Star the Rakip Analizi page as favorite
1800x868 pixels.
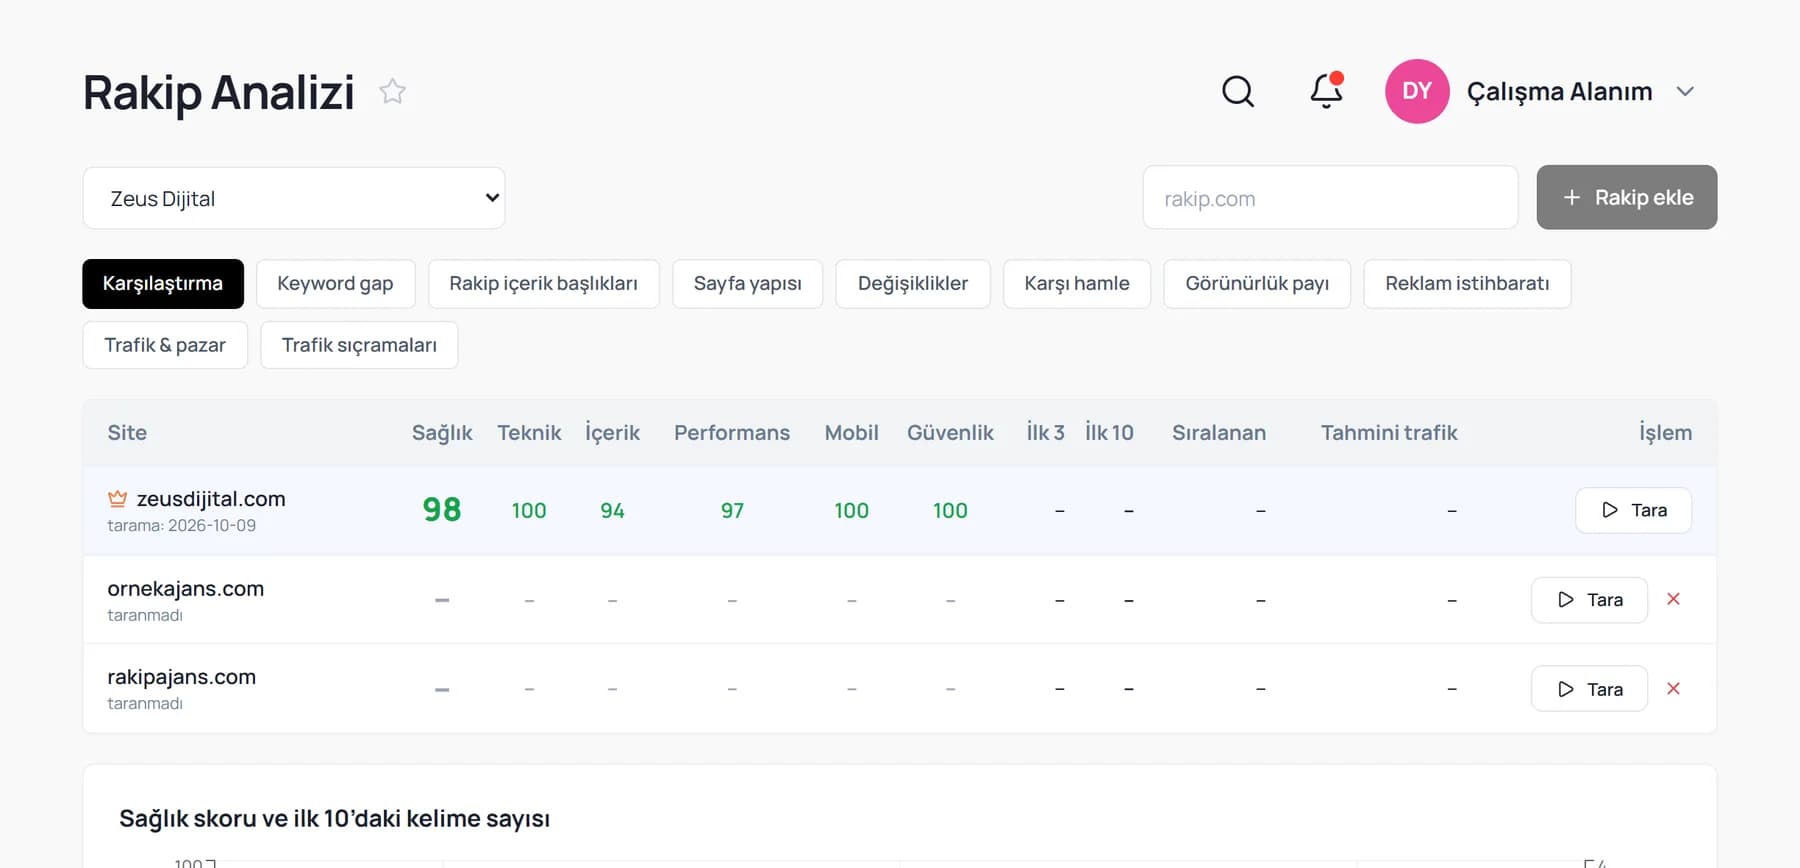392,92
